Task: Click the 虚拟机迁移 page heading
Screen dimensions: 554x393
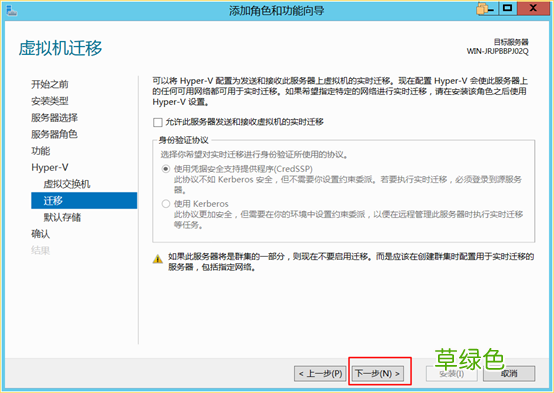Action: 60,48
